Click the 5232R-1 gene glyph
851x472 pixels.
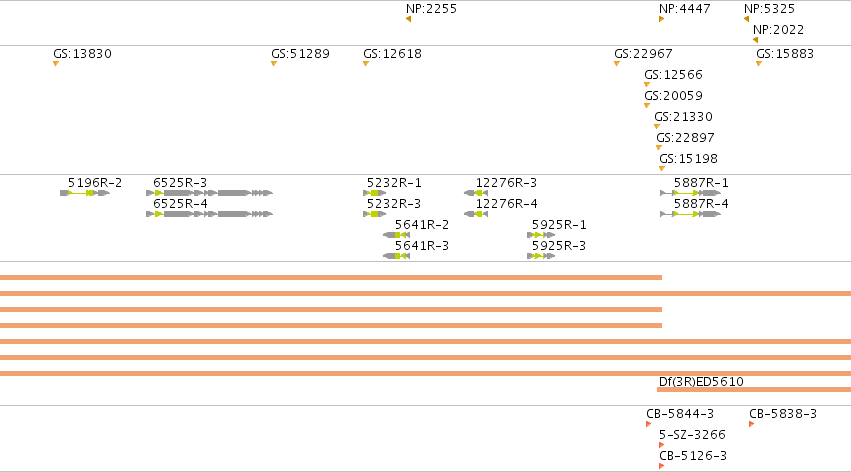click(x=374, y=193)
